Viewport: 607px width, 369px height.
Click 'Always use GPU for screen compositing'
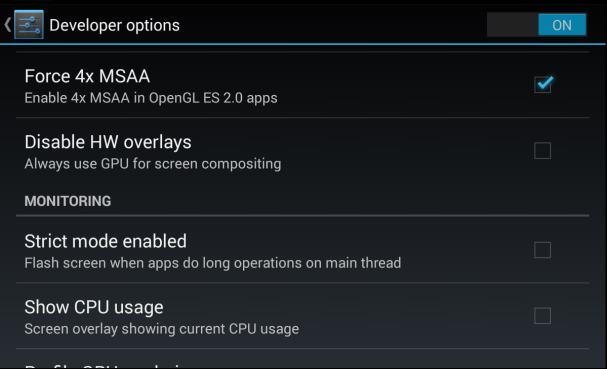153,164
